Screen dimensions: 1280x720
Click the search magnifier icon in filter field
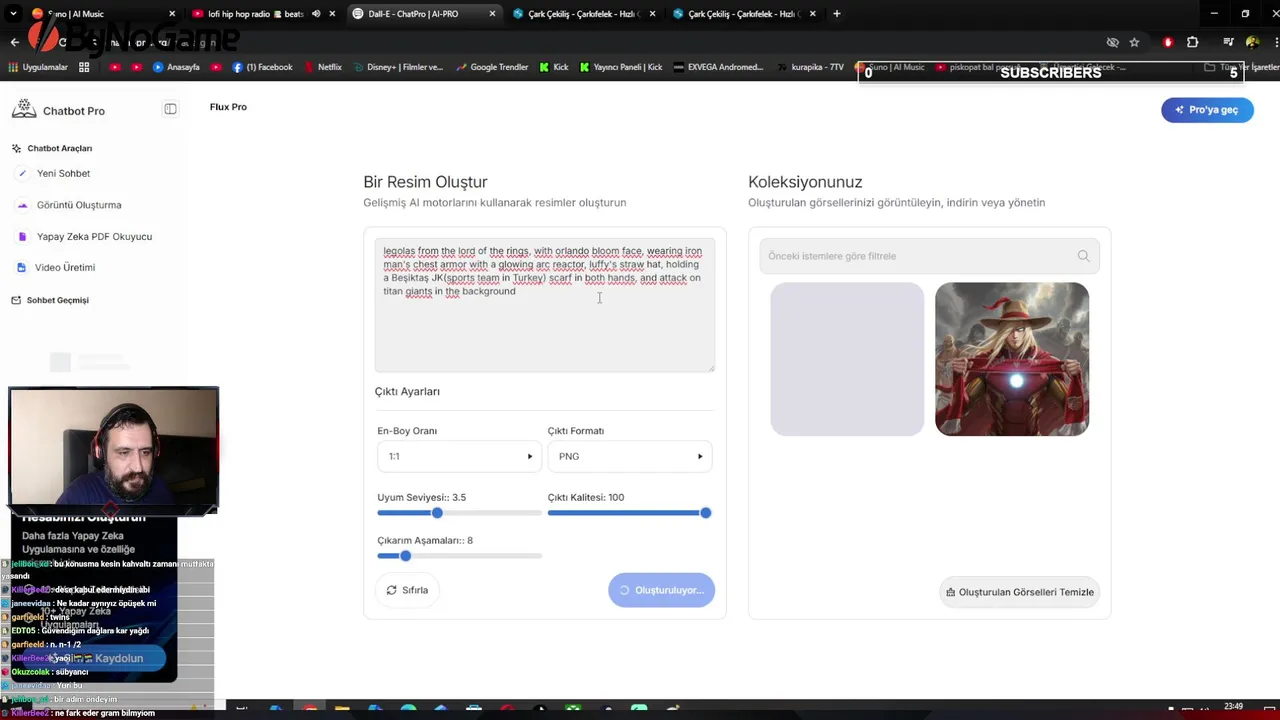click(1083, 256)
